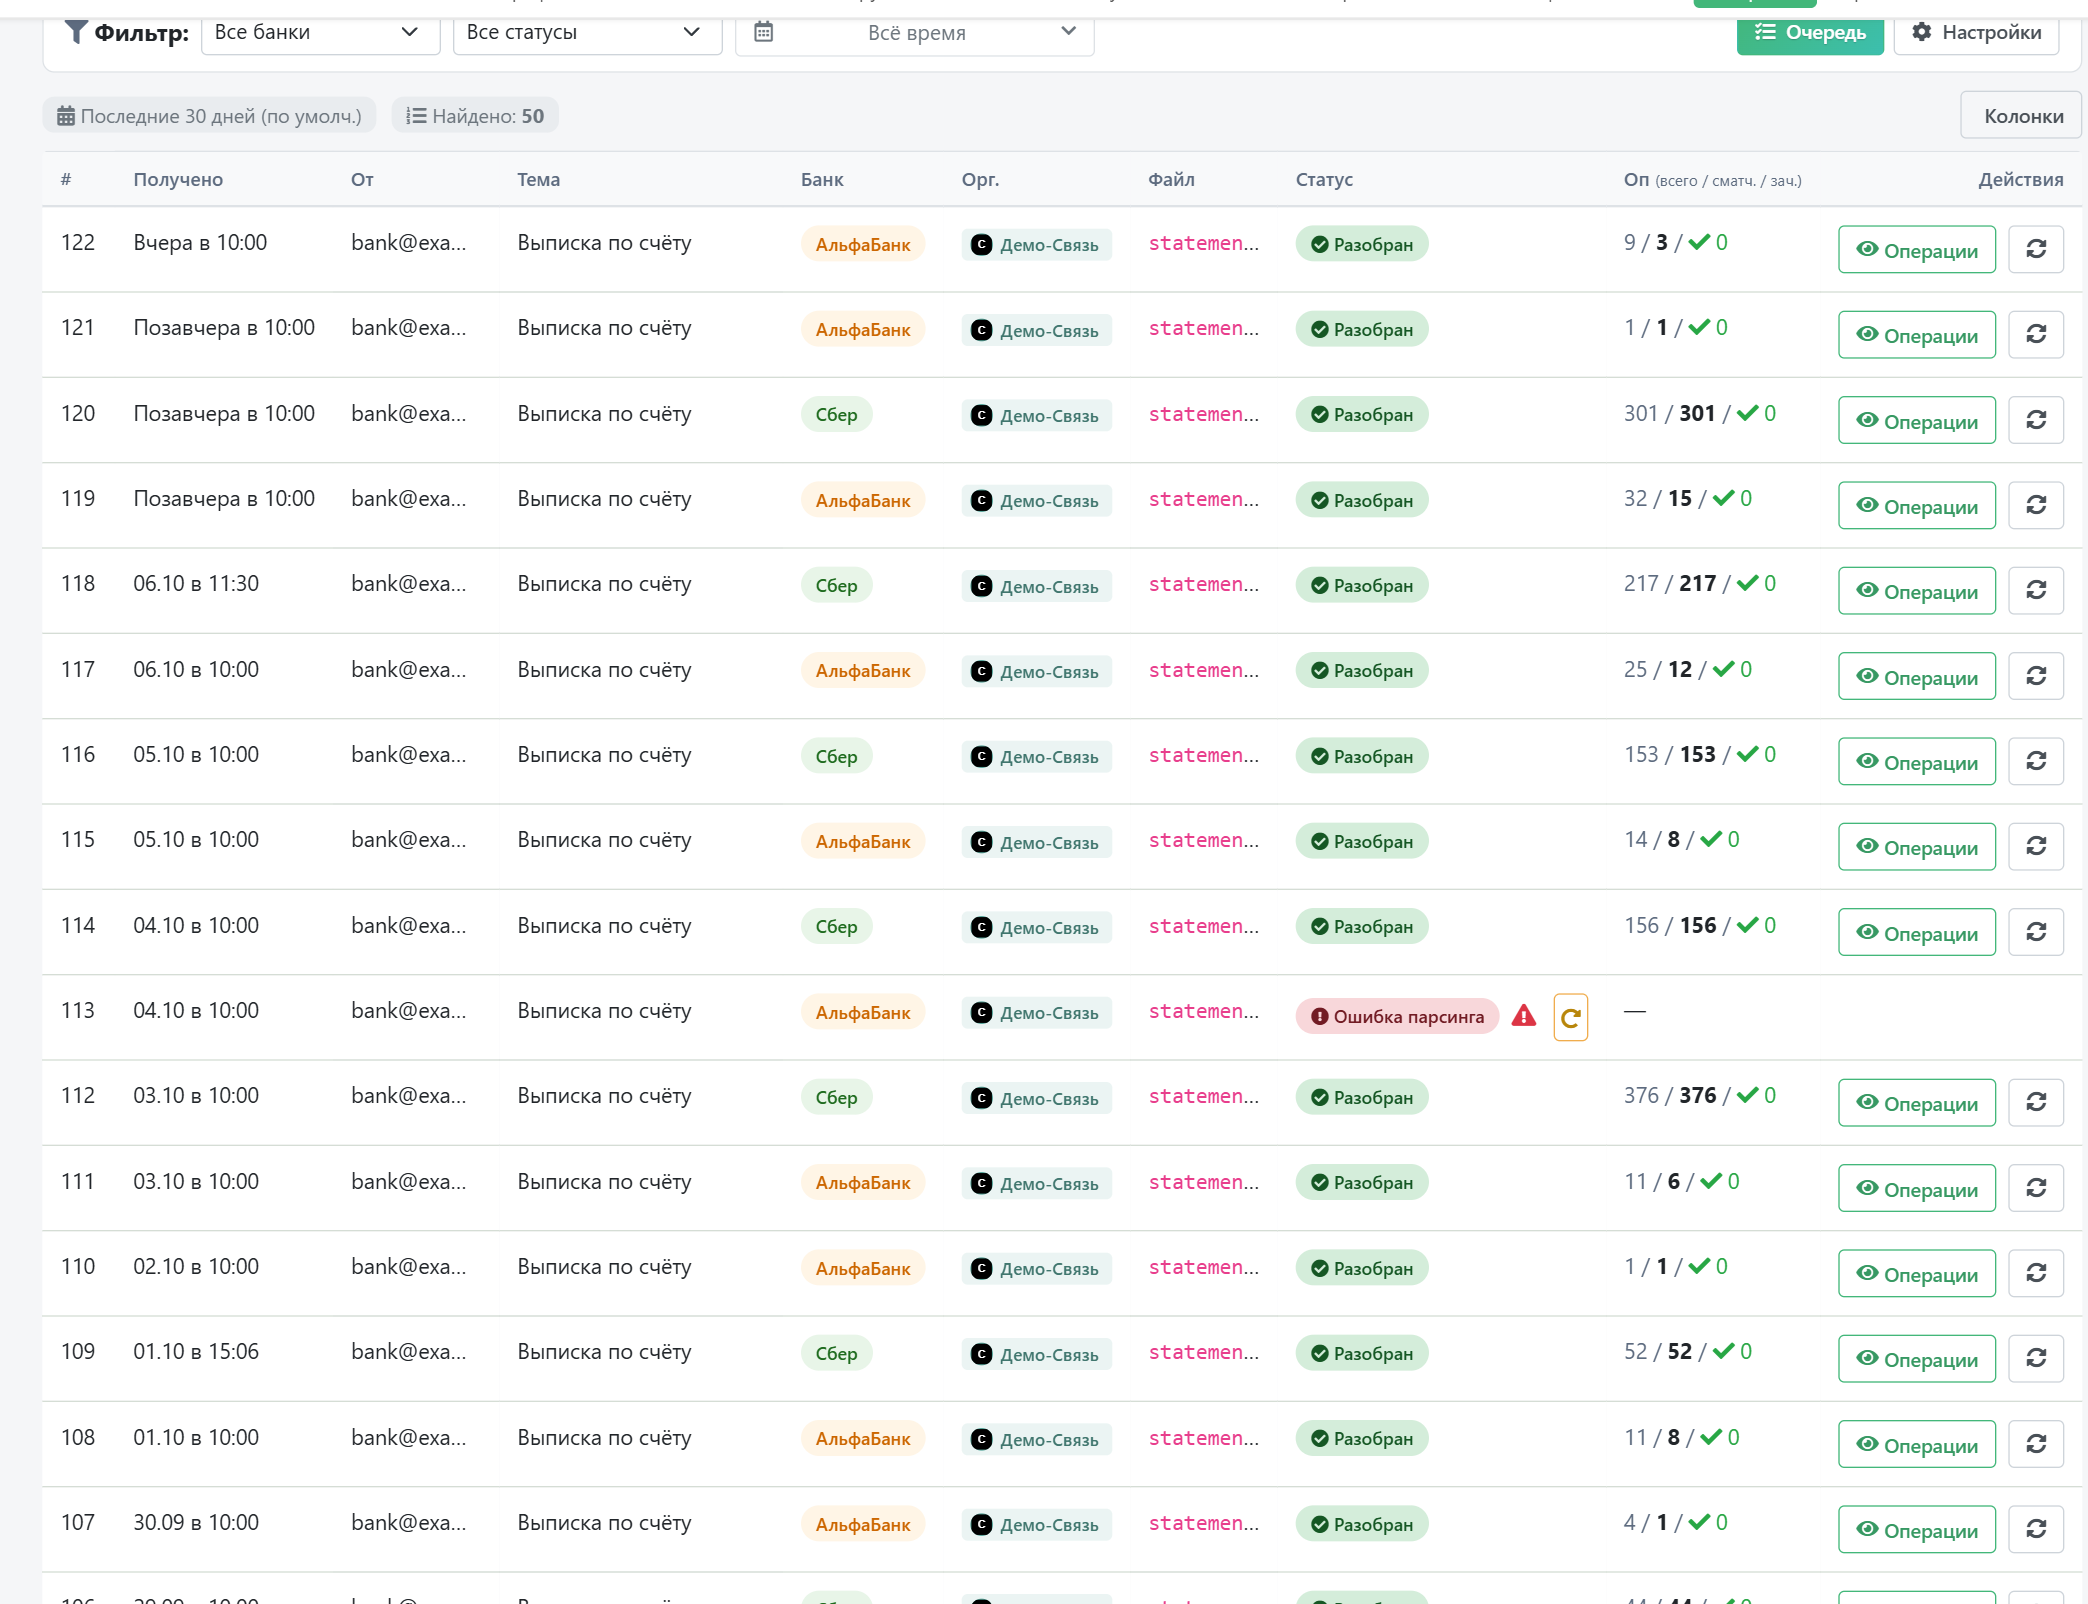This screenshot has height=1604, width=2088.
Task: Click refresh icon in row 114
Action: click(2036, 932)
